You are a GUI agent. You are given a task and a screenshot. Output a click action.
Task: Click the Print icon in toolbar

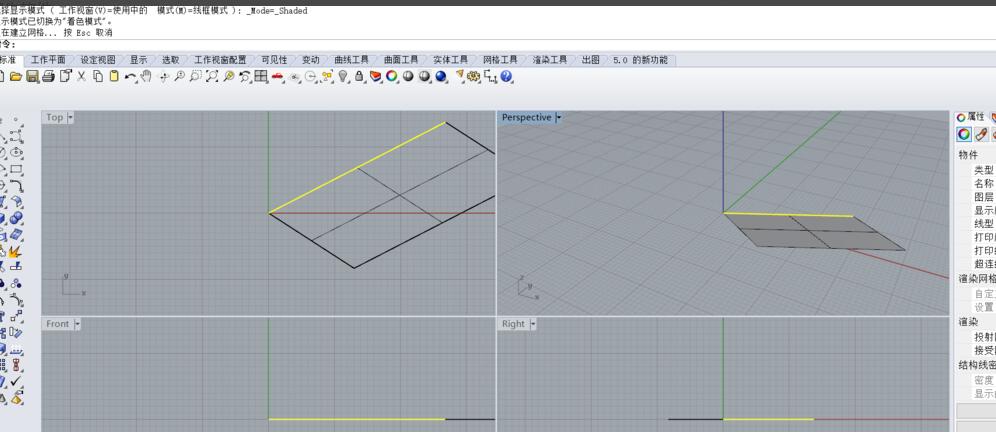coord(48,77)
